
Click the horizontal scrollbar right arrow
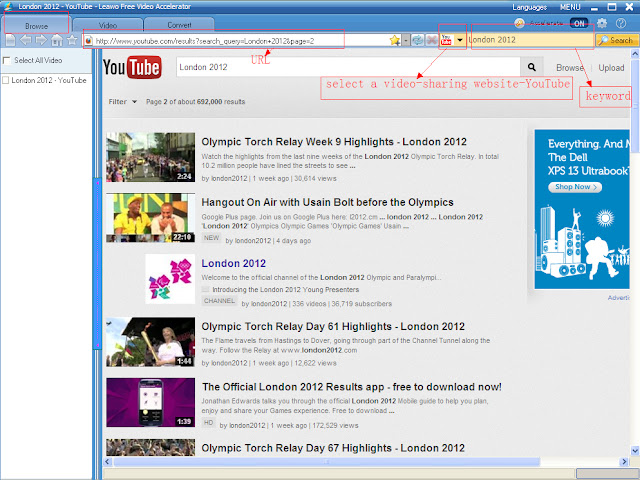click(x=624, y=462)
